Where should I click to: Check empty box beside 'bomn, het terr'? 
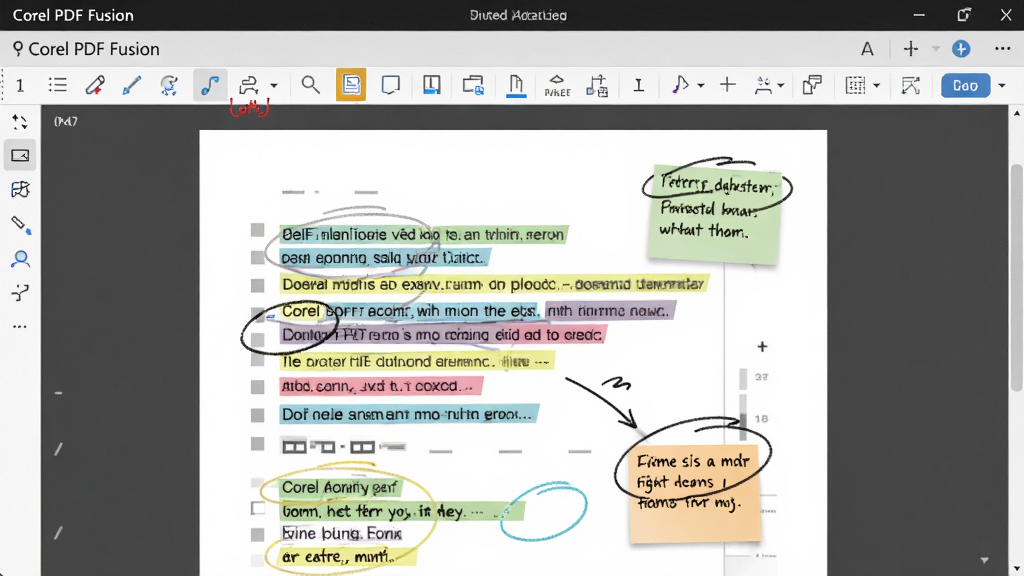[x=258, y=508]
